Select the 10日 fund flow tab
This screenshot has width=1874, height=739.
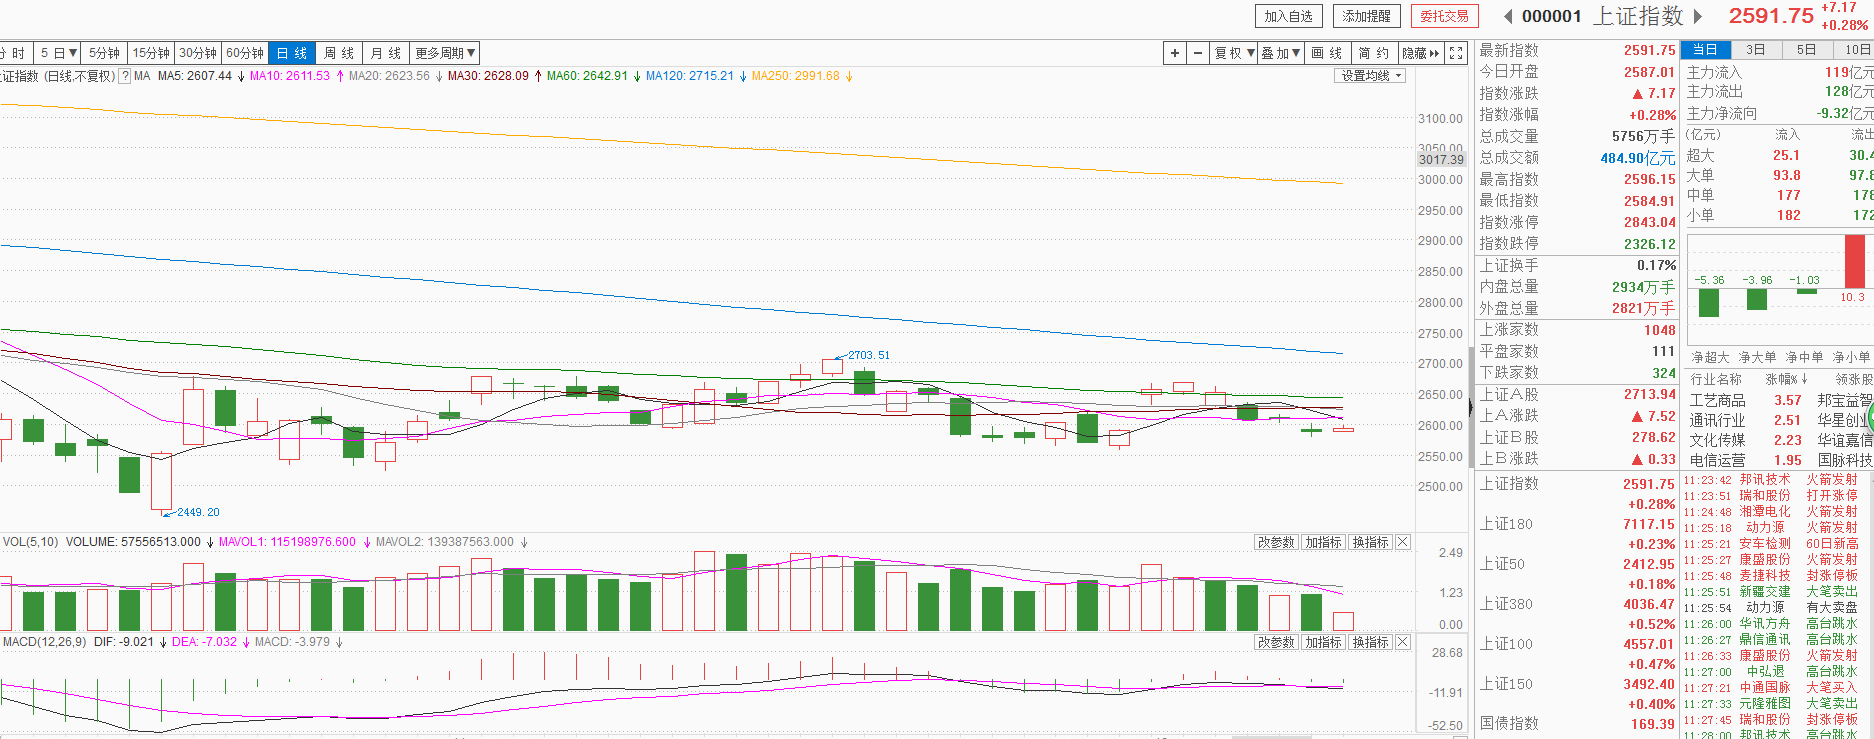click(x=1855, y=50)
